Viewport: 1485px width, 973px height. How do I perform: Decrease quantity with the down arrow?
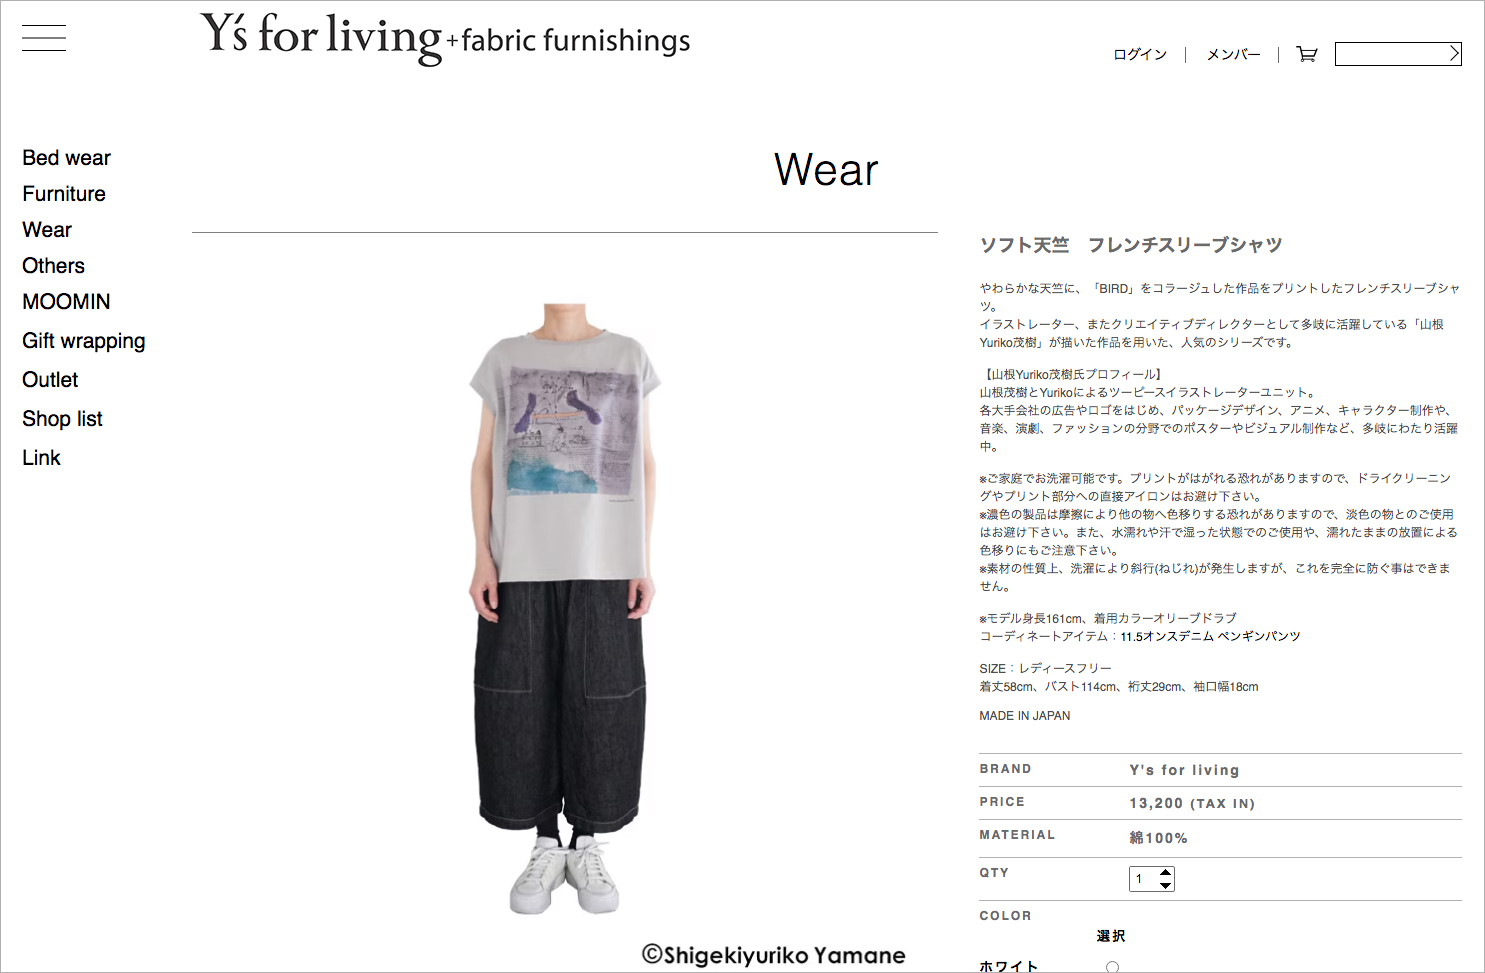click(1165, 885)
